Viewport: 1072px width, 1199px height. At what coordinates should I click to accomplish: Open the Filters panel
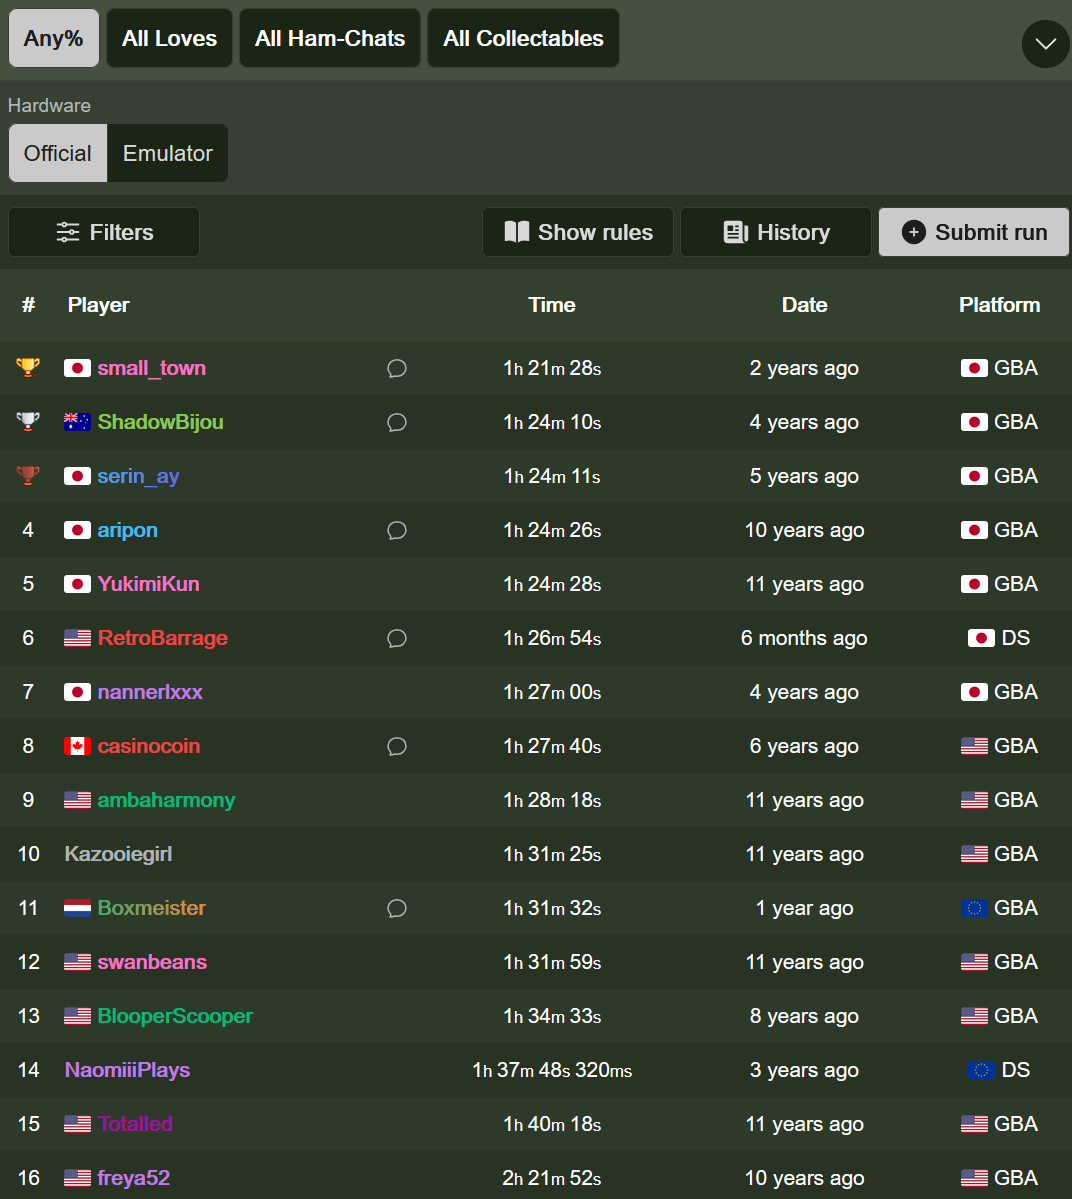(x=104, y=232)
